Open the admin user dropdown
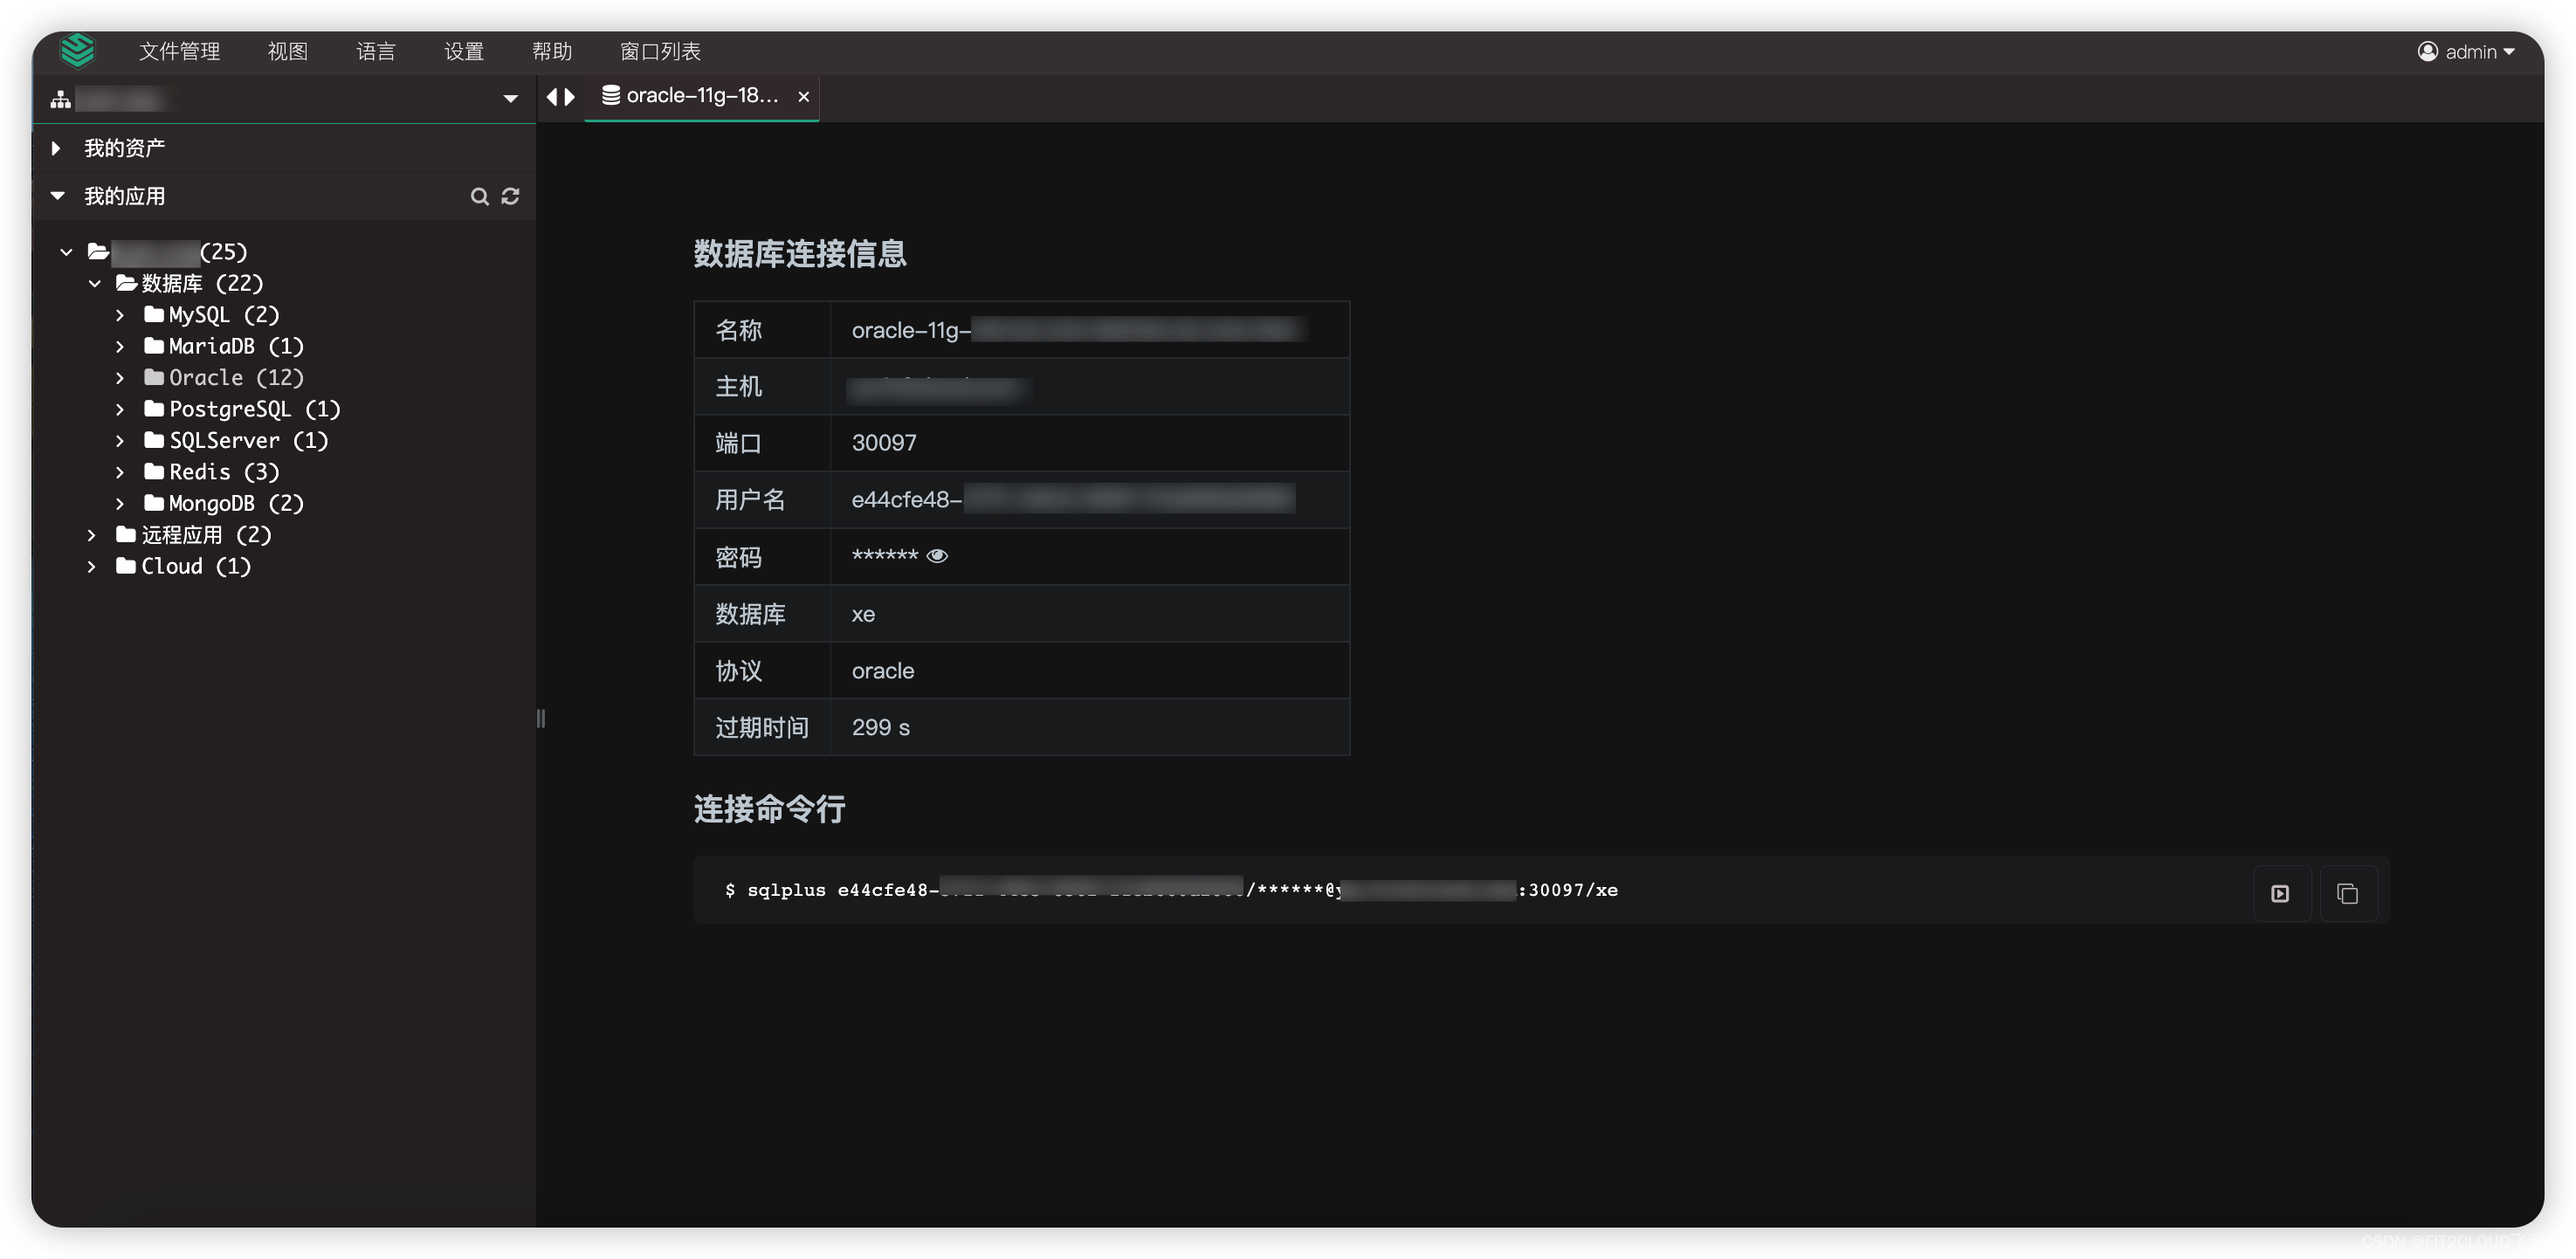 pos(2466,52)
